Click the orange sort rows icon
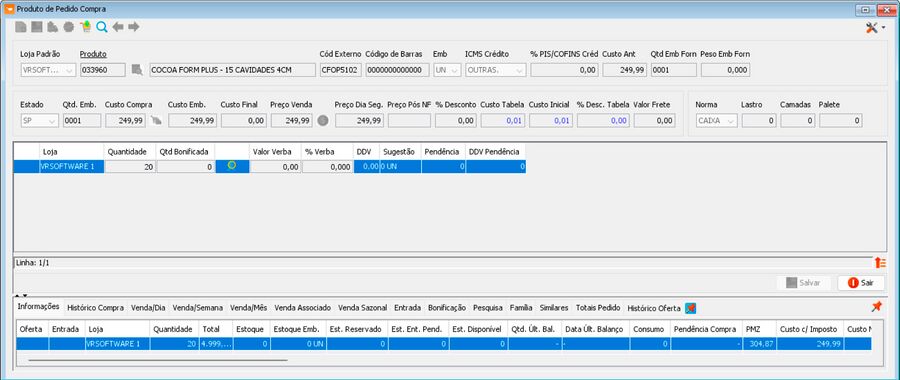Screen dimensions: 900x380 (x=880, y=263)
